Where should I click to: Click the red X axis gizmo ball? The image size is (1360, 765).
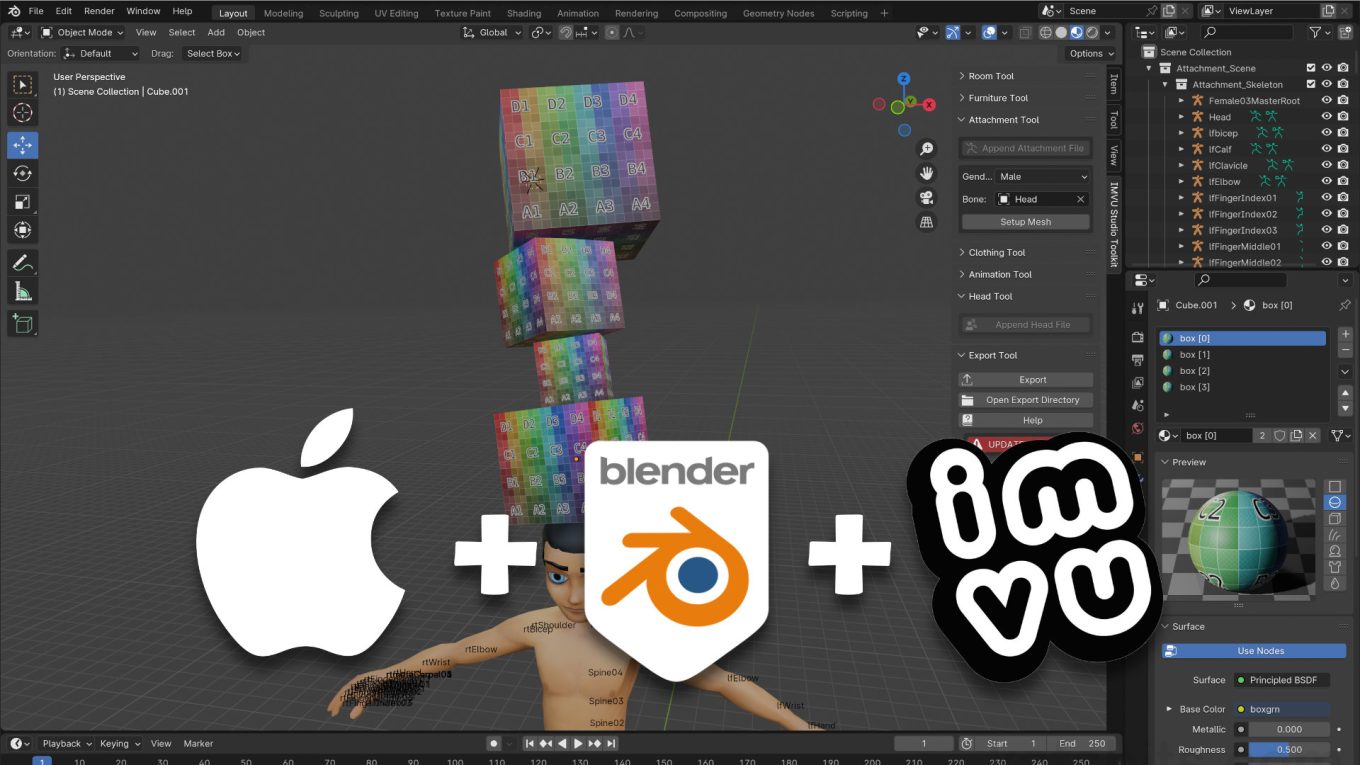[x=929, y=104]
